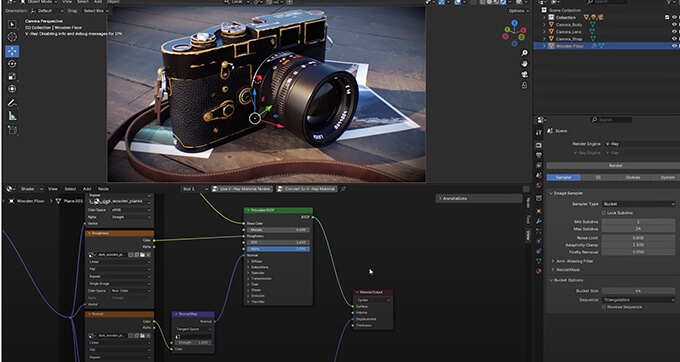Screen dimensions: 680x362
Task: Click the viewport zoom magnifier icon
Action: pos(524,53)
